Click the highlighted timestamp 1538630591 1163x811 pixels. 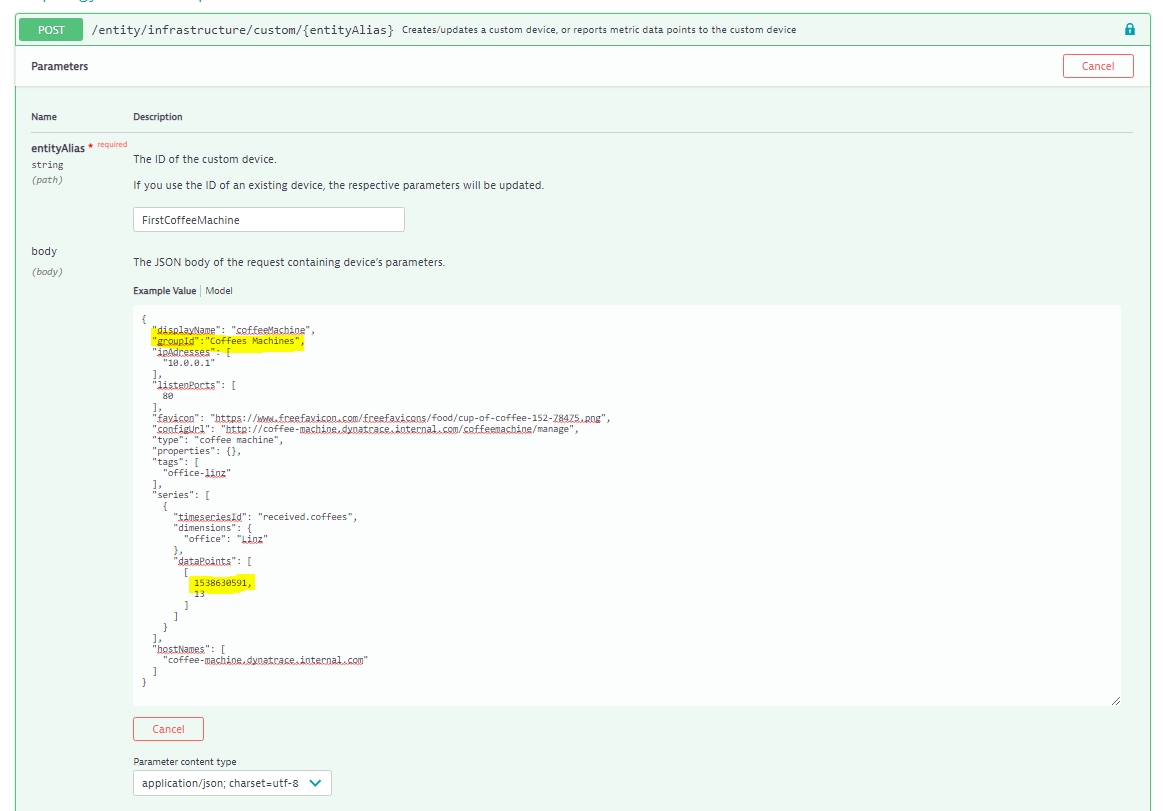(223, 582)
